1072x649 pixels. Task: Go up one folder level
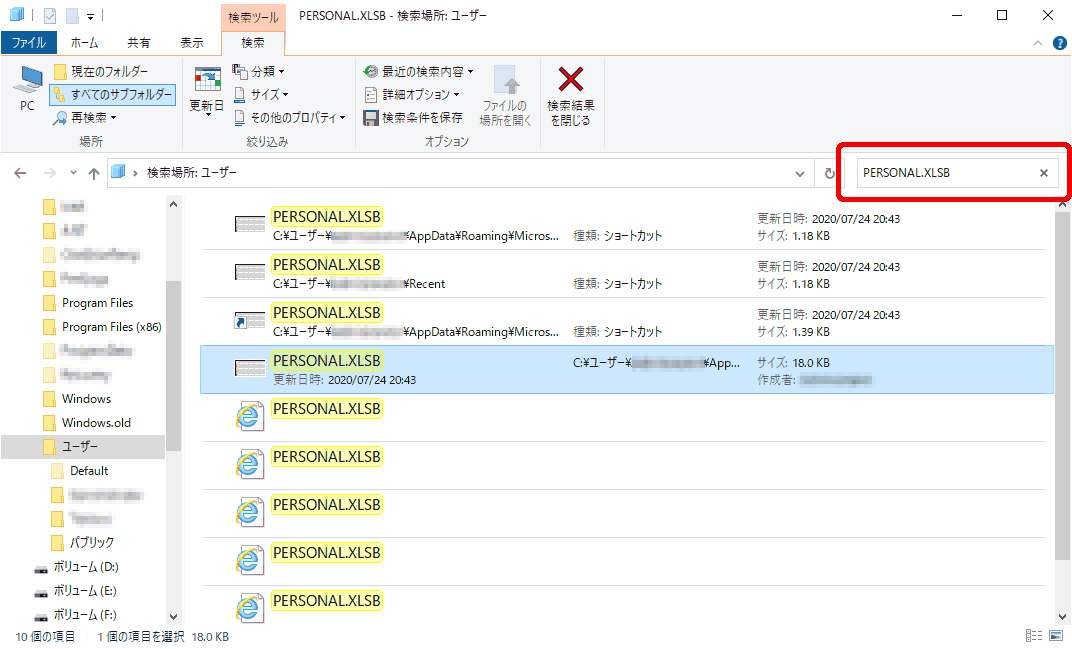click(94, 173)
